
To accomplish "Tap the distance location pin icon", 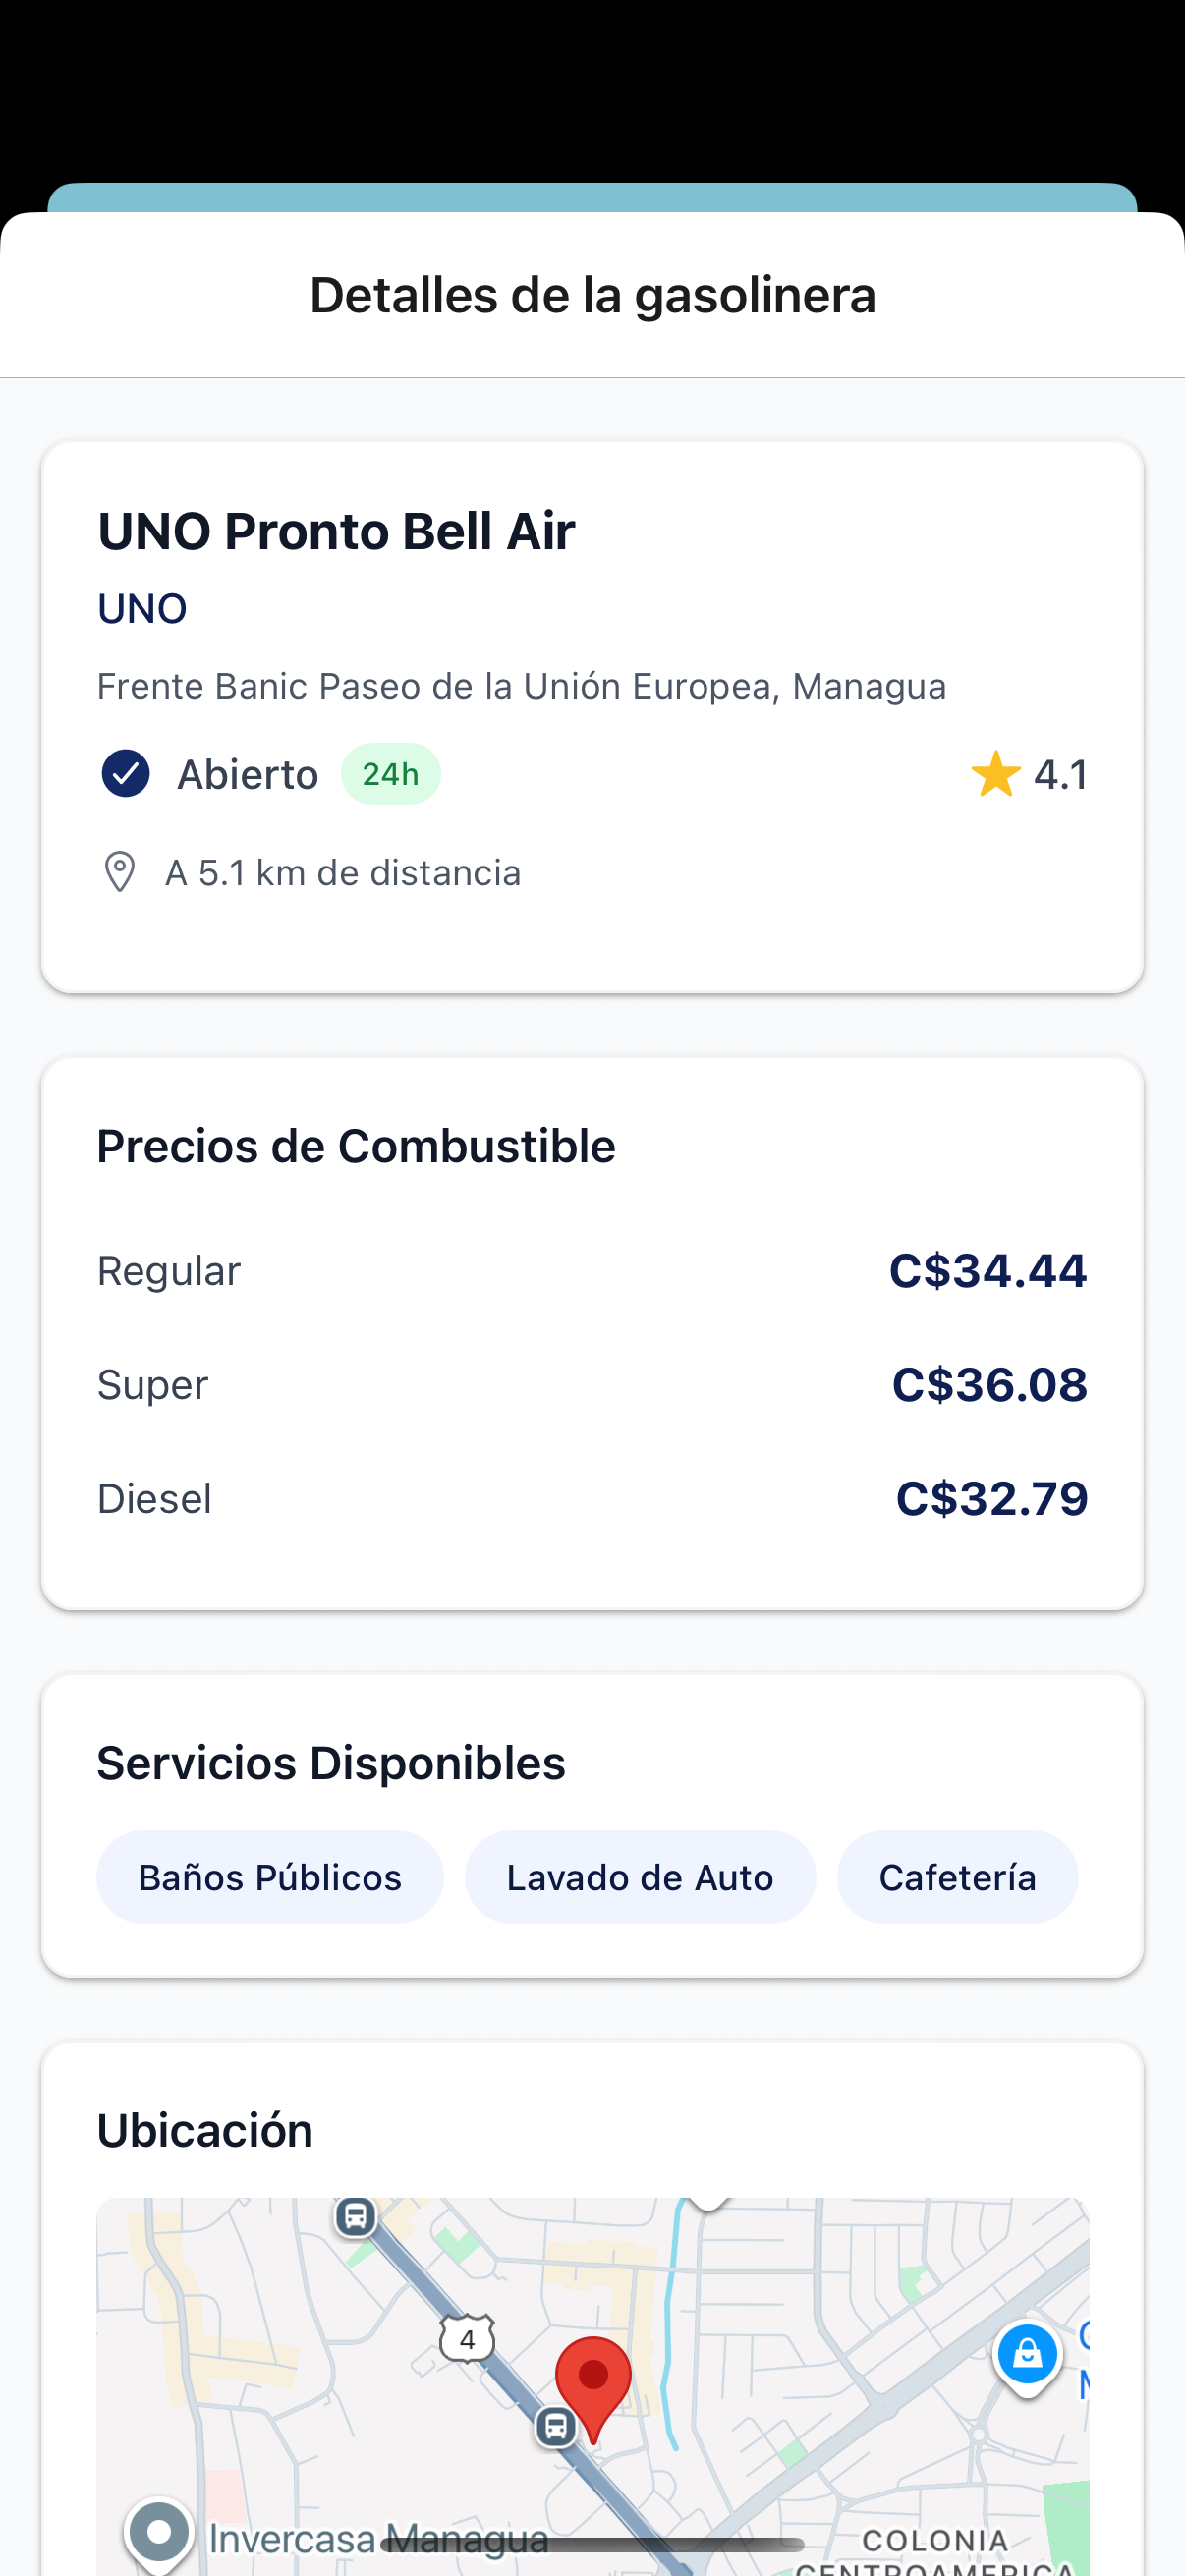I will (x=120, y=872).
